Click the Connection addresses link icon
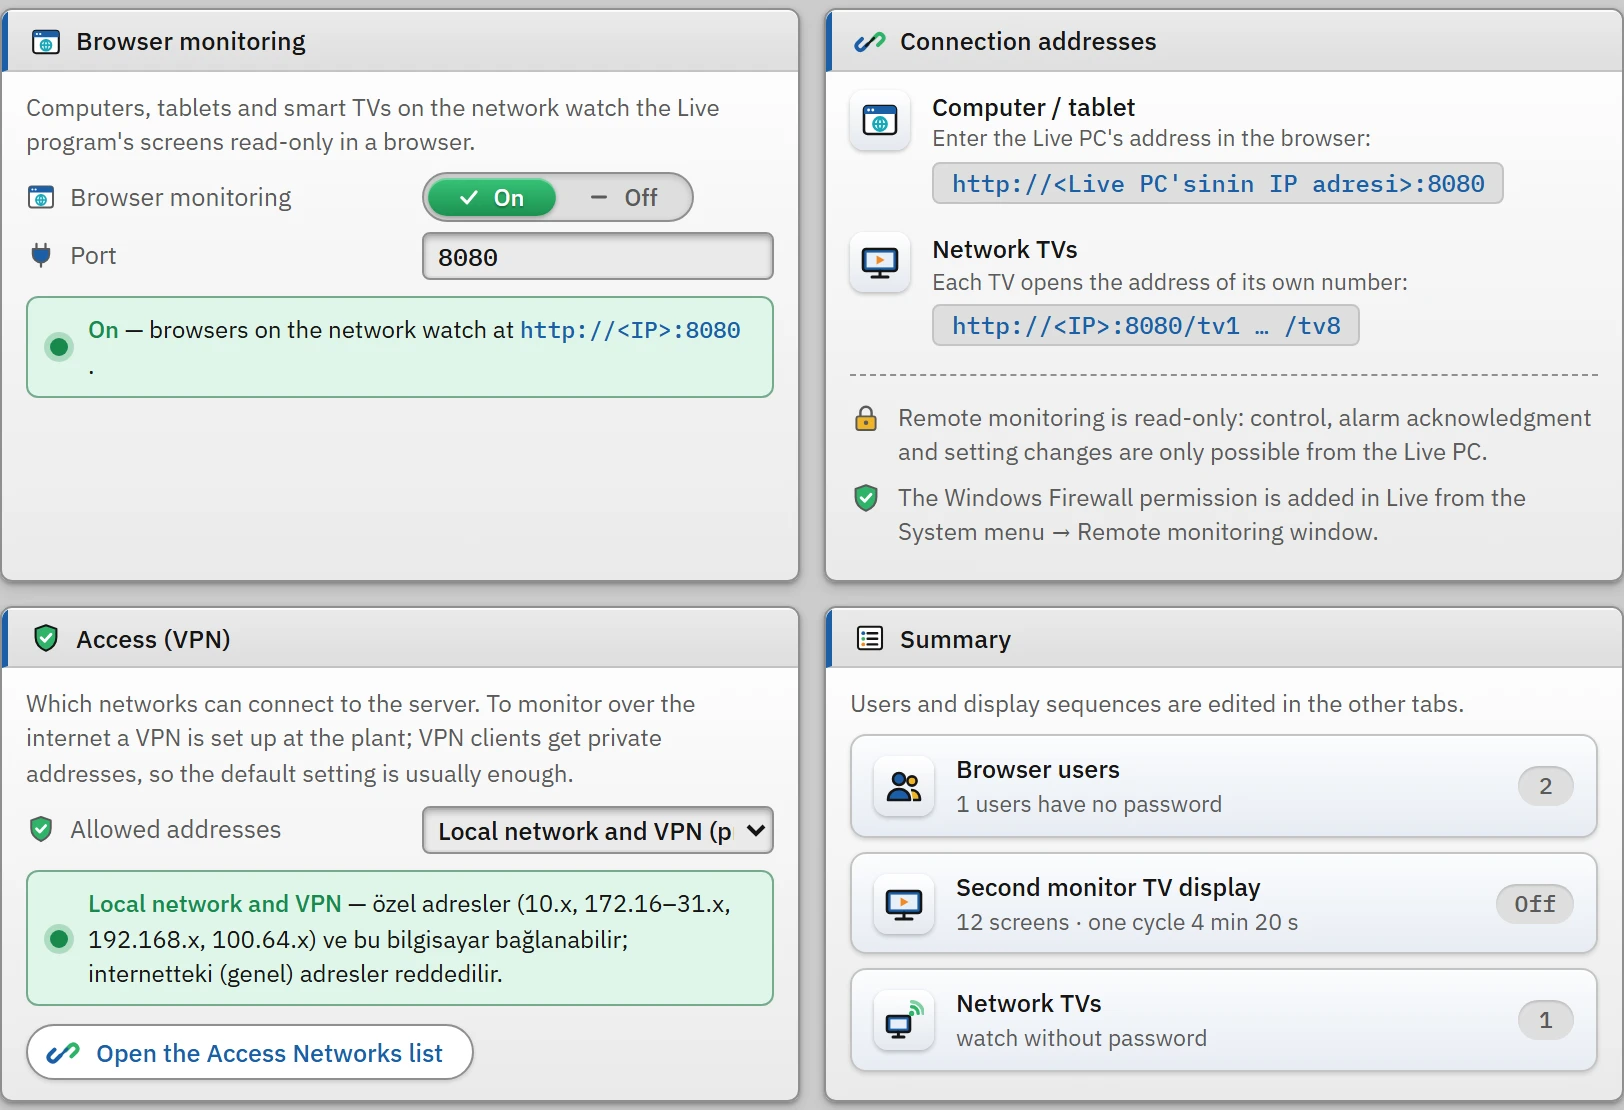Image resolution: width=1624 pixels, height=1110 pixels. click(870, 42)
